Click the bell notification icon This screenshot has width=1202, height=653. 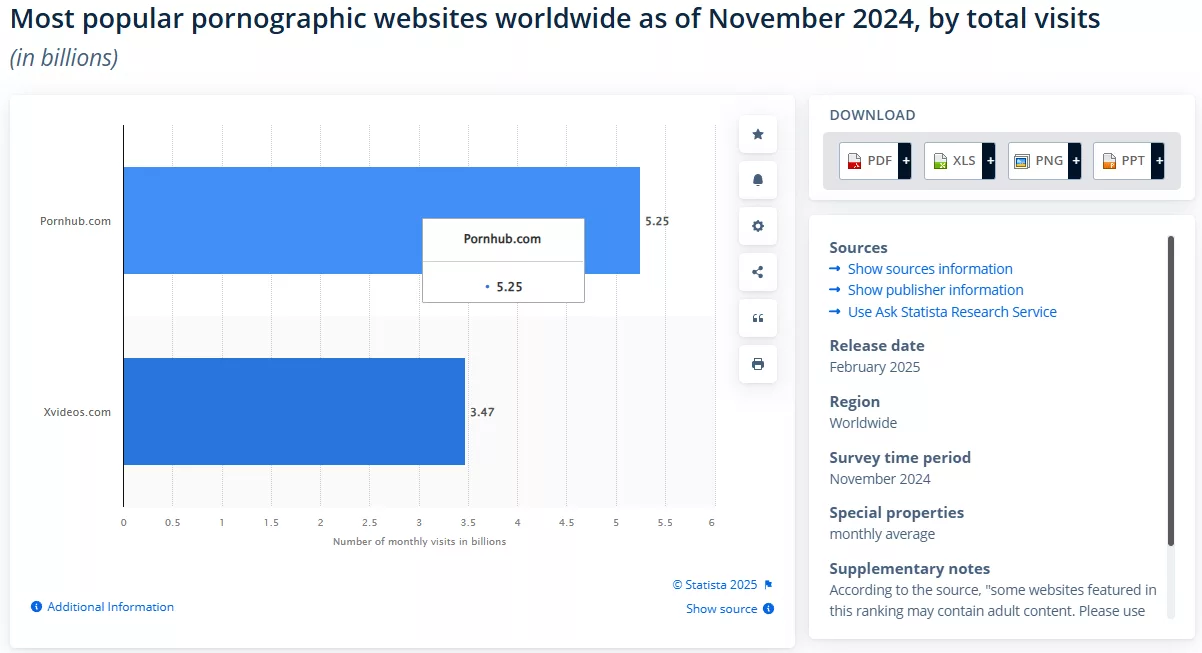[x=758, y=180]
